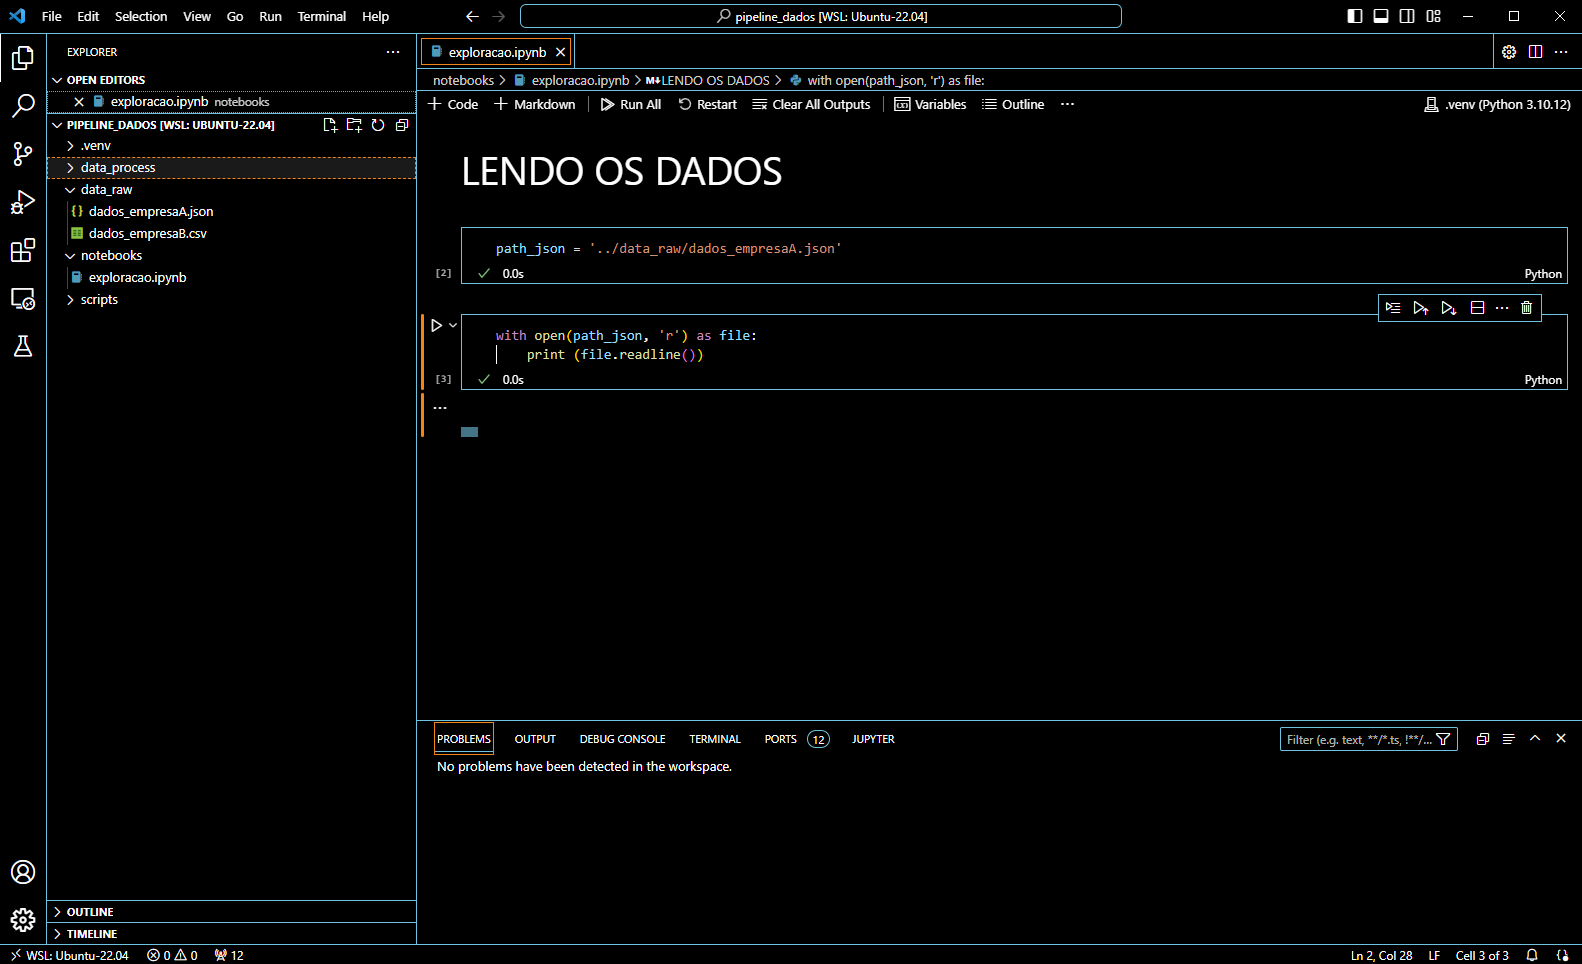Screen dimensions: 1582x964
Task: Open the Explorer view in activity bar
Action: (23, 58)
